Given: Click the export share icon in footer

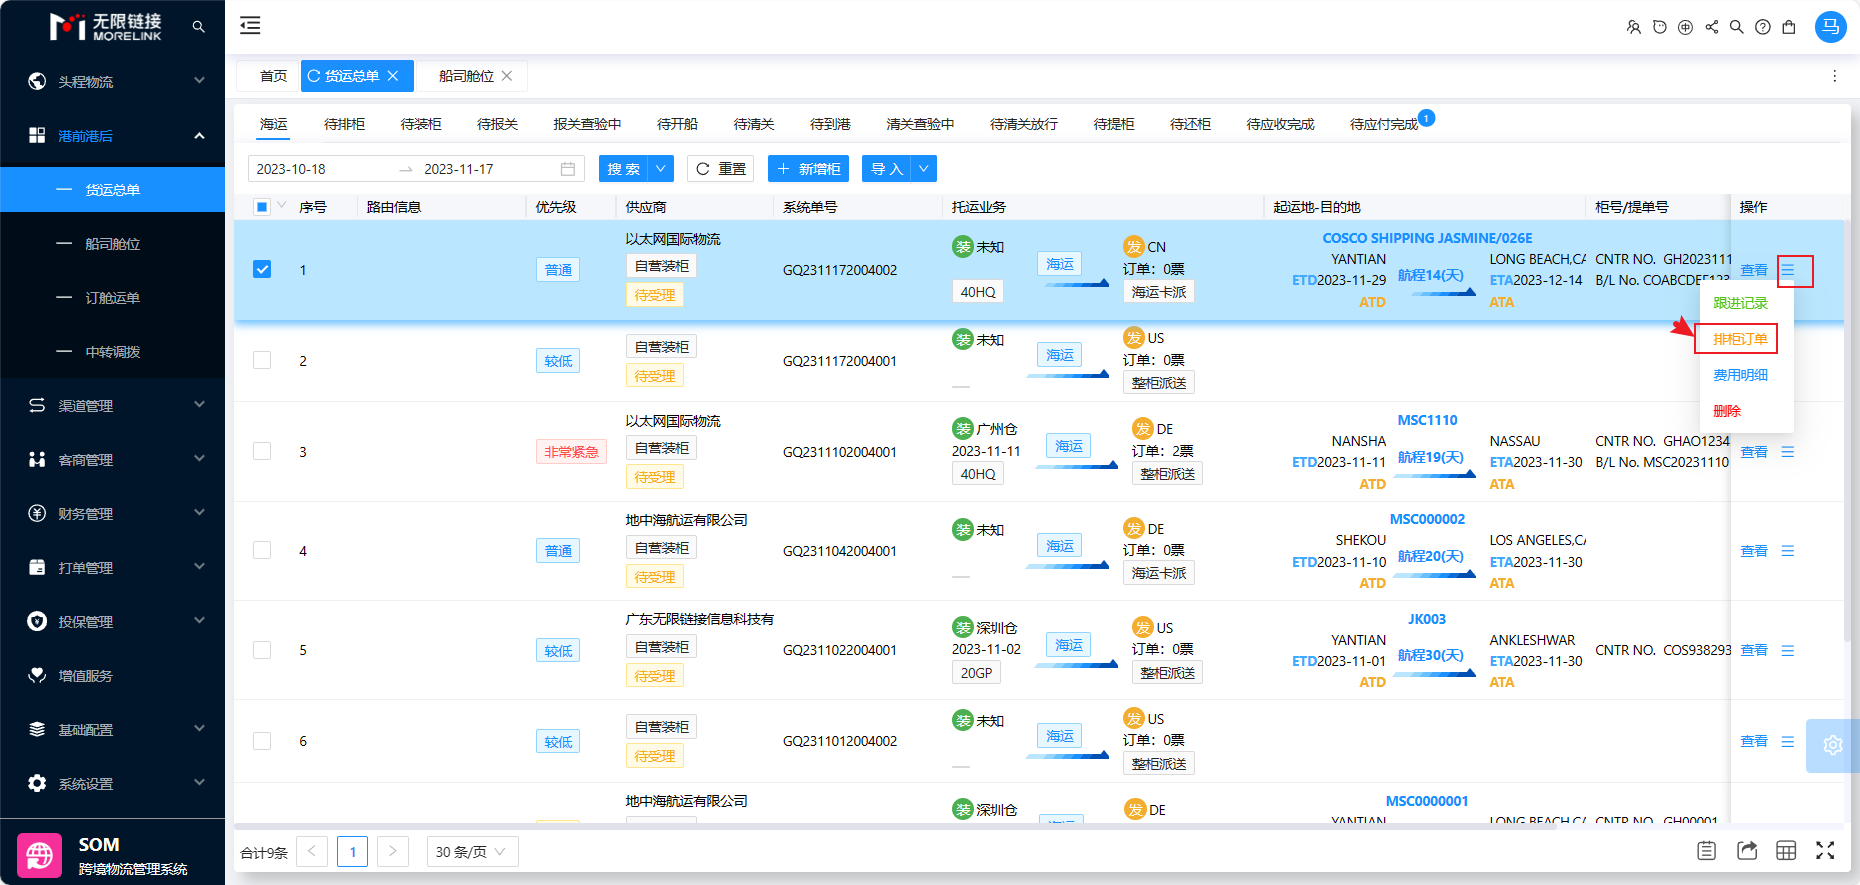Looking at the screenshot, I should (1747, 851).
